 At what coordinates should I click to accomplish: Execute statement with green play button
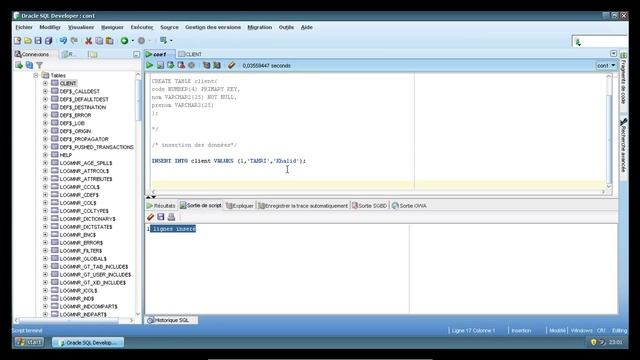(x=149, y=65)
